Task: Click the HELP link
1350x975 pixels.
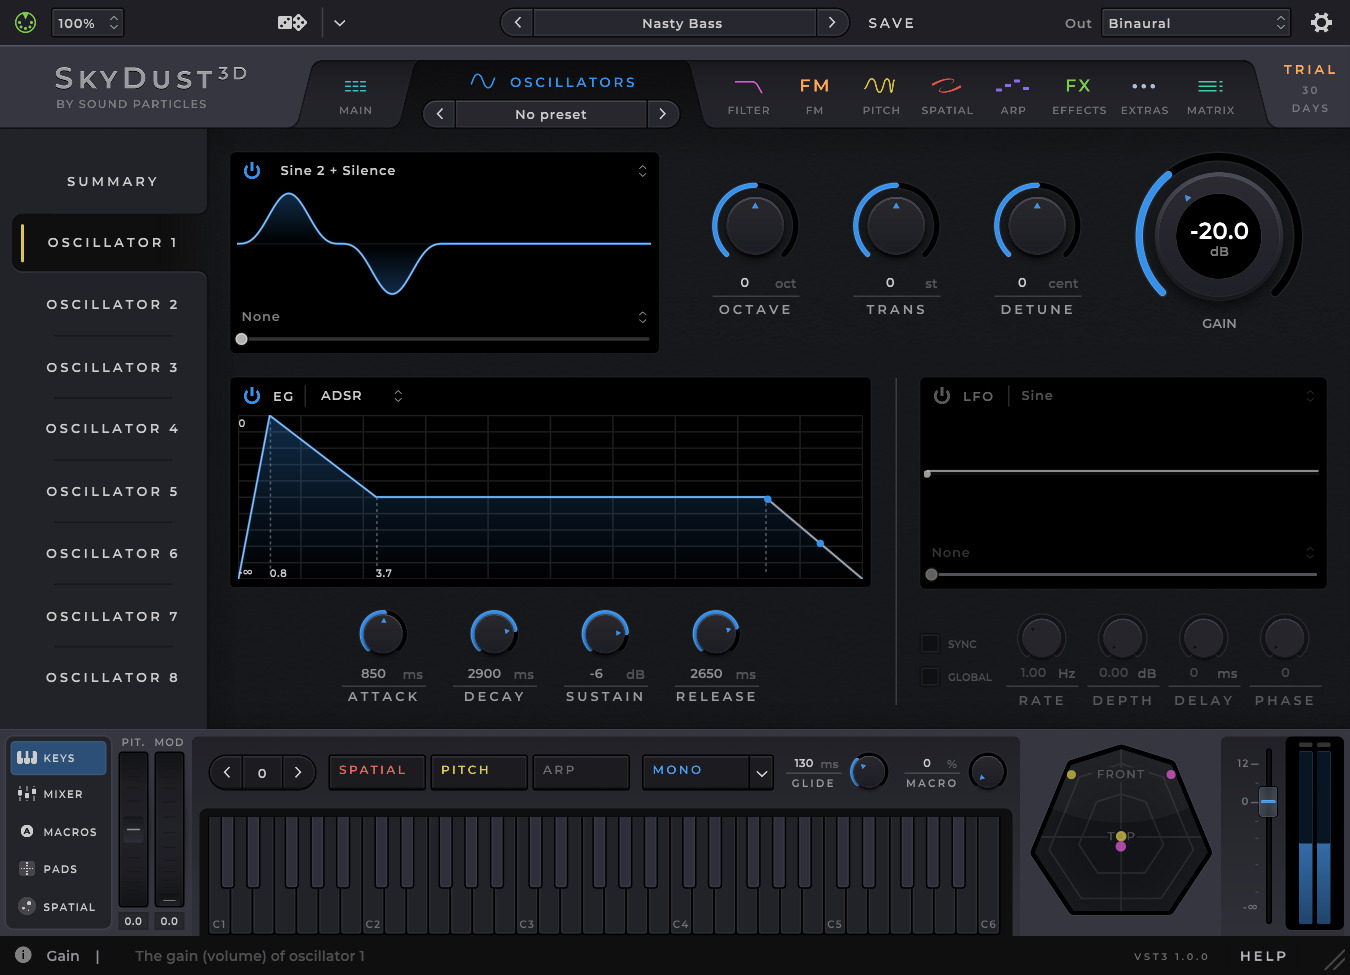Action: [x=1263, y=956]
